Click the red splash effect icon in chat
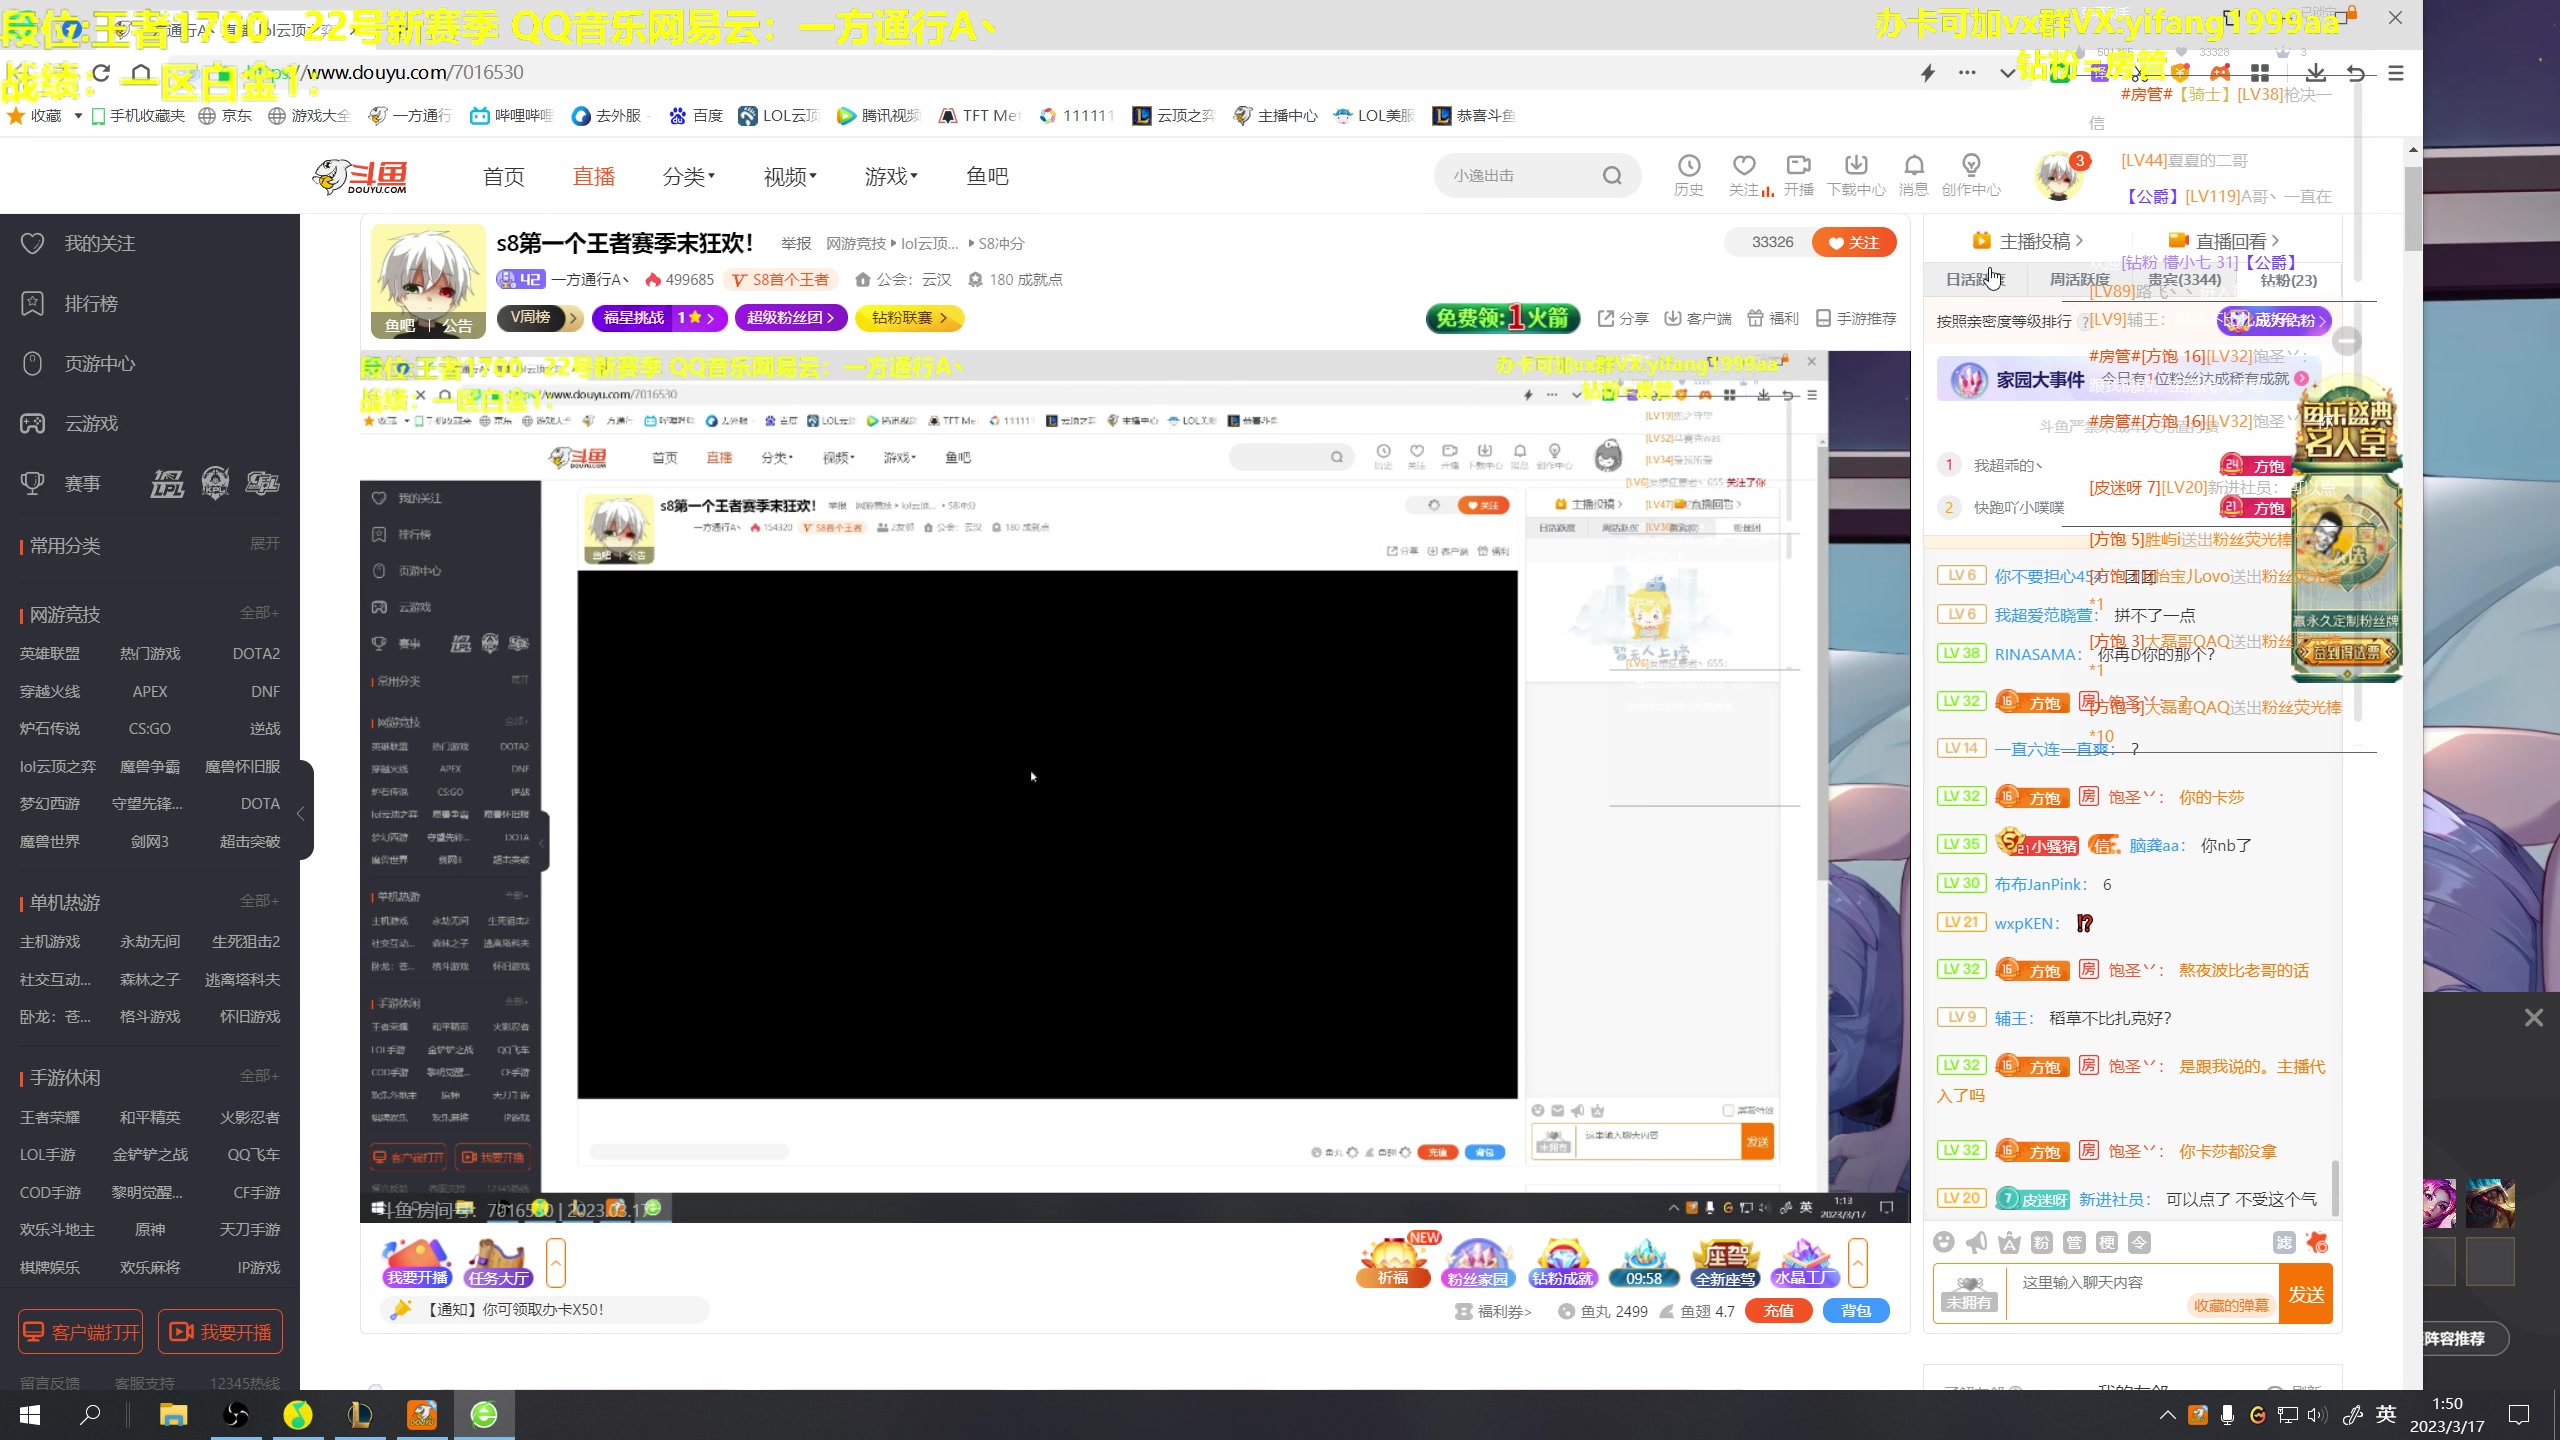The width and height of the screenshot is (2560, 1440). point(2317,1242)
